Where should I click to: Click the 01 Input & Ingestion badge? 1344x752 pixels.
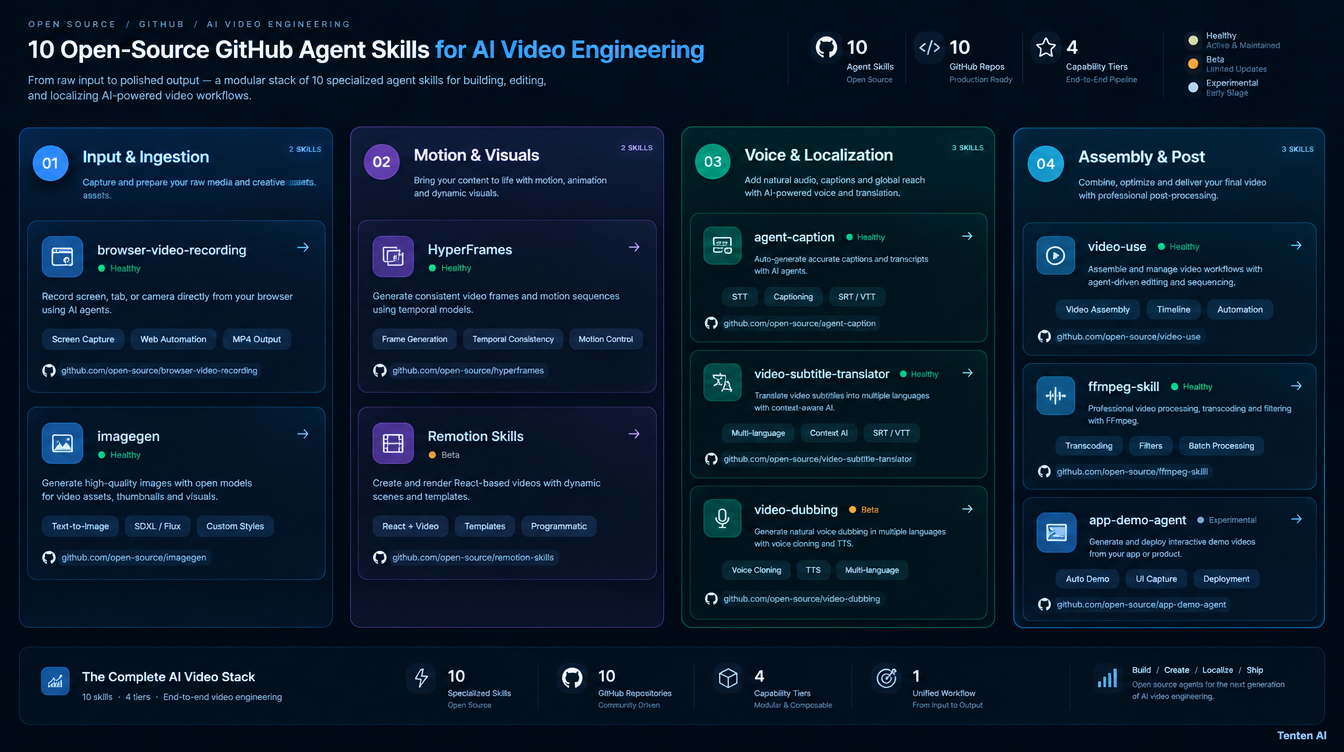pos(50,163)
